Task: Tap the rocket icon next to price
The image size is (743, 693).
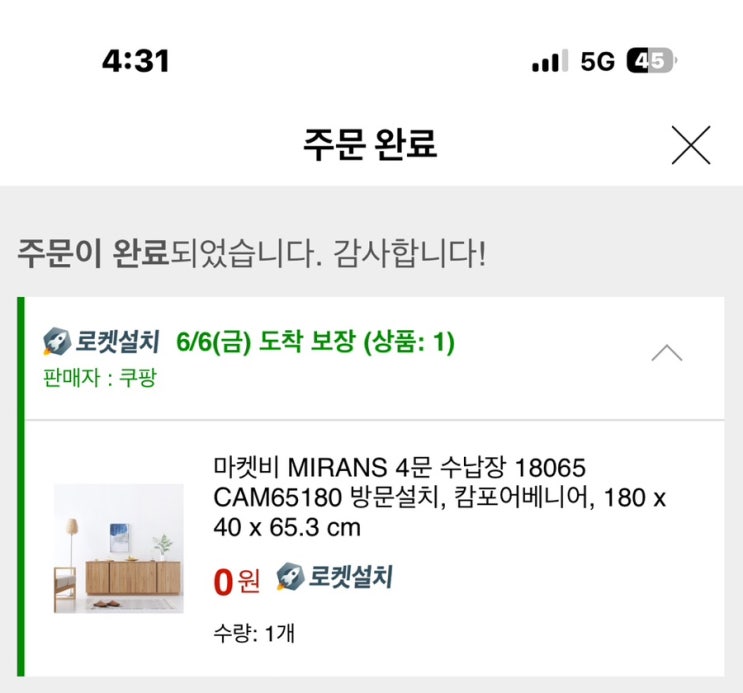Action: [x=289, y=576]
